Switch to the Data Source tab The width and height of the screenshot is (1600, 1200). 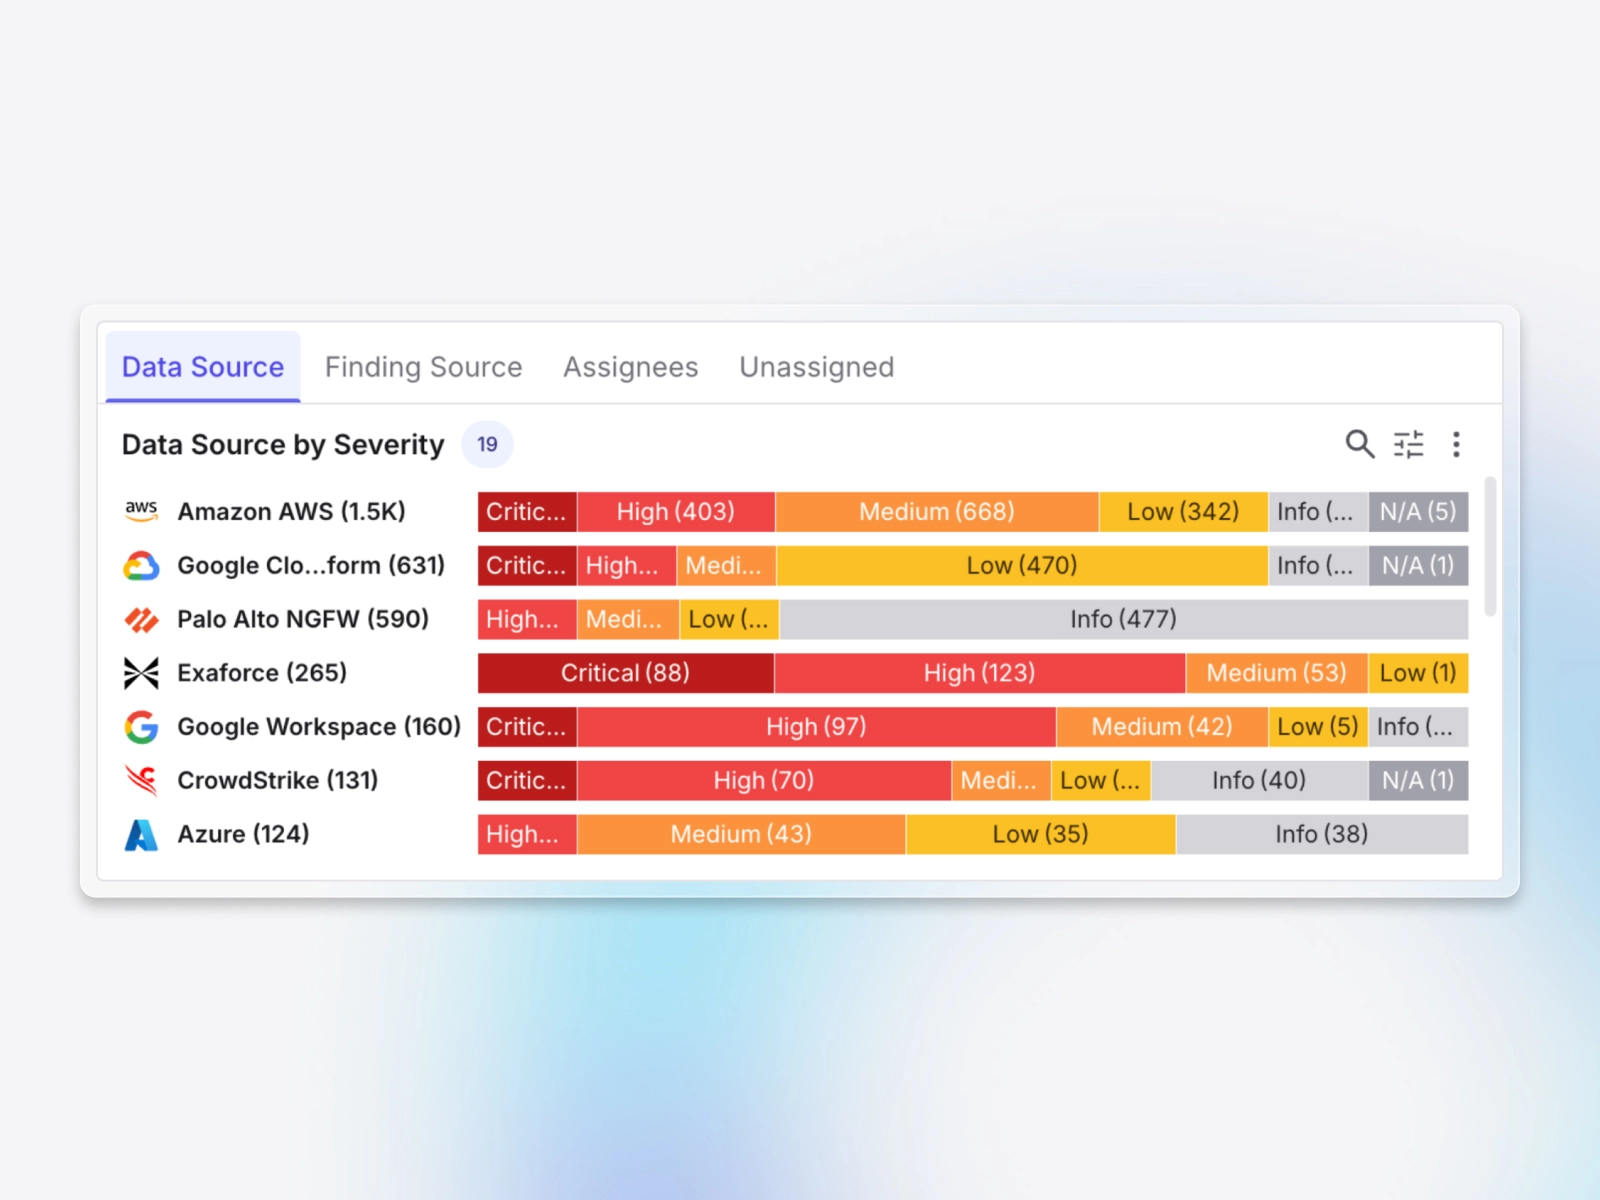(203, 367)
